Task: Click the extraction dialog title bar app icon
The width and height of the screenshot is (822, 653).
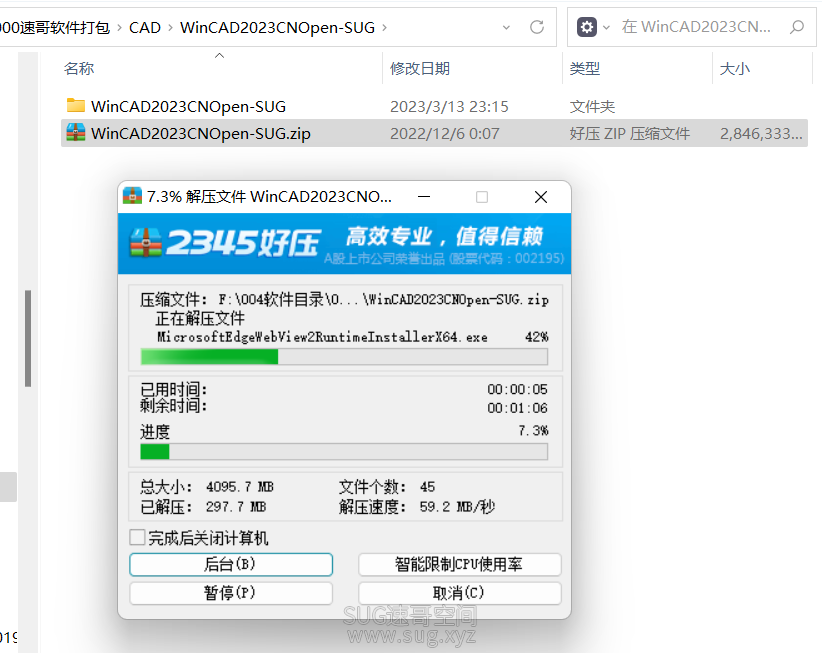Action: click(132, 196)
